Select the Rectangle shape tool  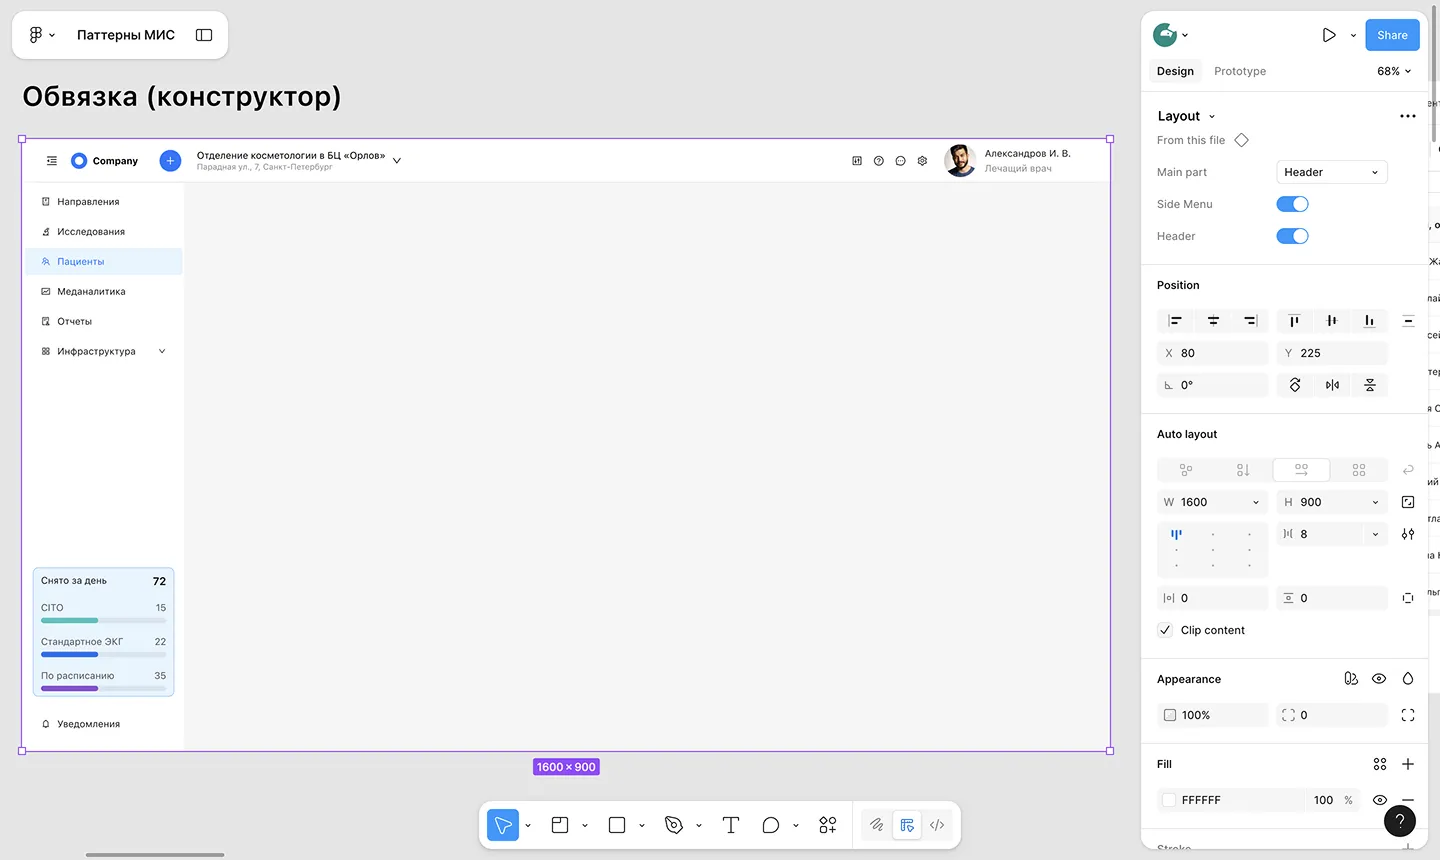pos(617,825)
